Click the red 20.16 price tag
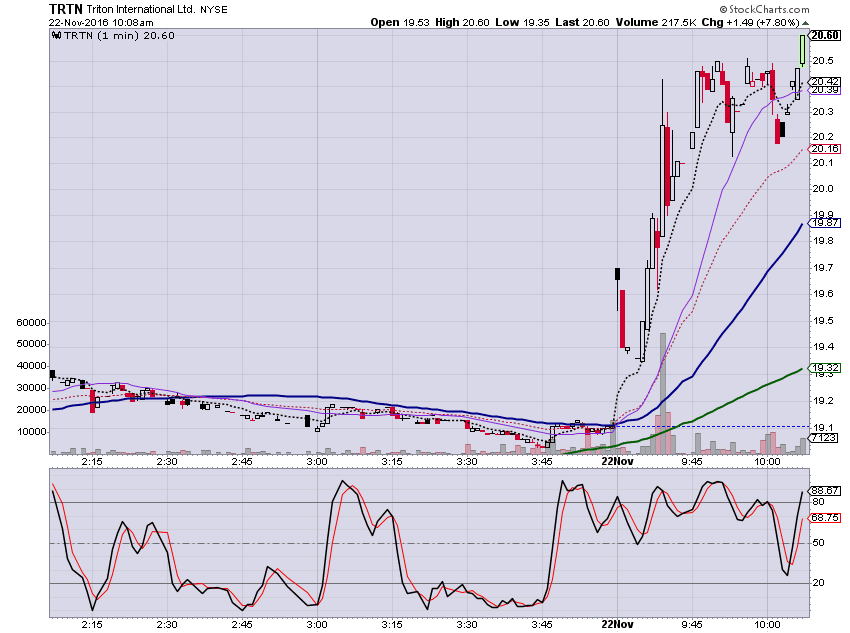 coord(825,149)
